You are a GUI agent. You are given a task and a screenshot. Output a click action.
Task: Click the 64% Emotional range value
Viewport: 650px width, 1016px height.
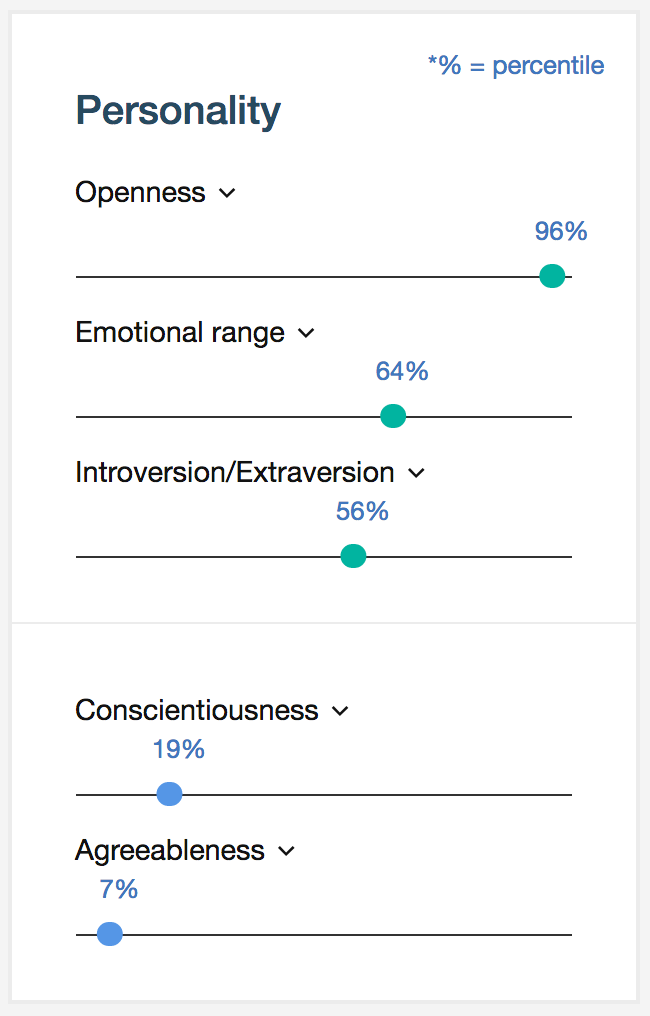[x=402, y=372]
